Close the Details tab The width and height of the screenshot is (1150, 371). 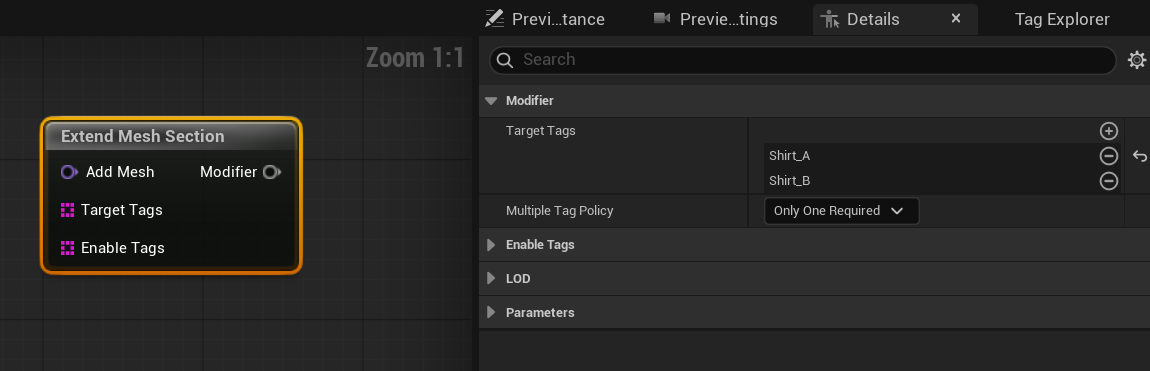click(956, 18)
